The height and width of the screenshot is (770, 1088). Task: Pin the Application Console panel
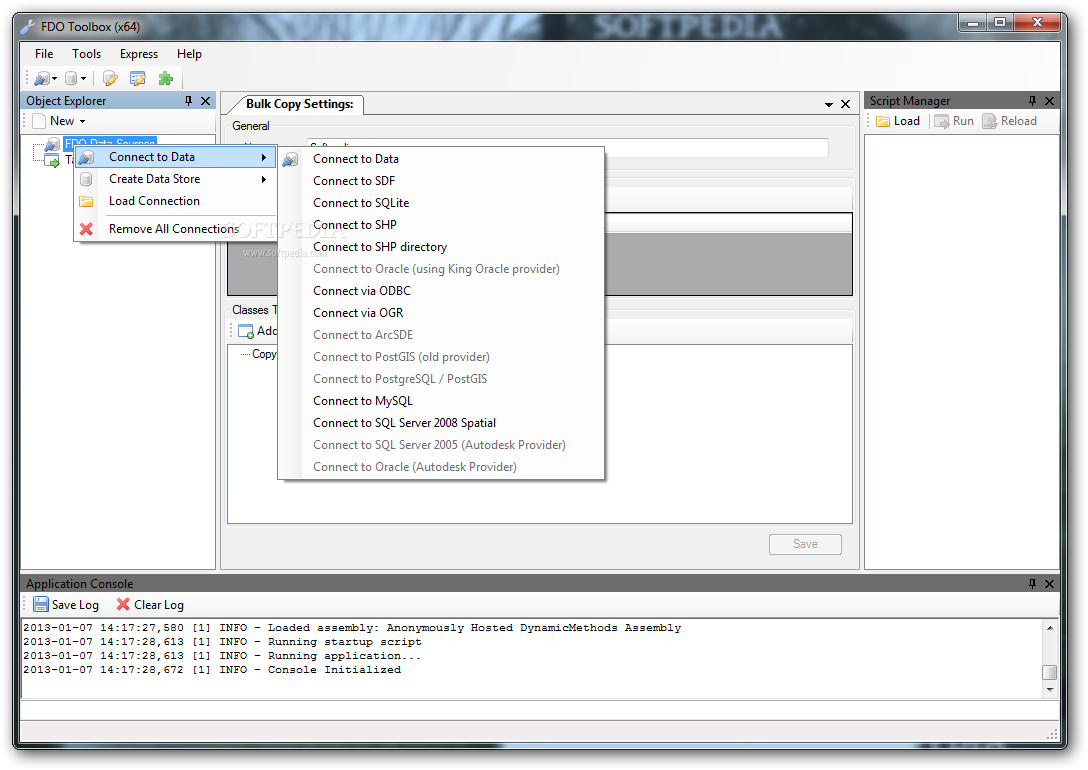[x=1032, y=584]
